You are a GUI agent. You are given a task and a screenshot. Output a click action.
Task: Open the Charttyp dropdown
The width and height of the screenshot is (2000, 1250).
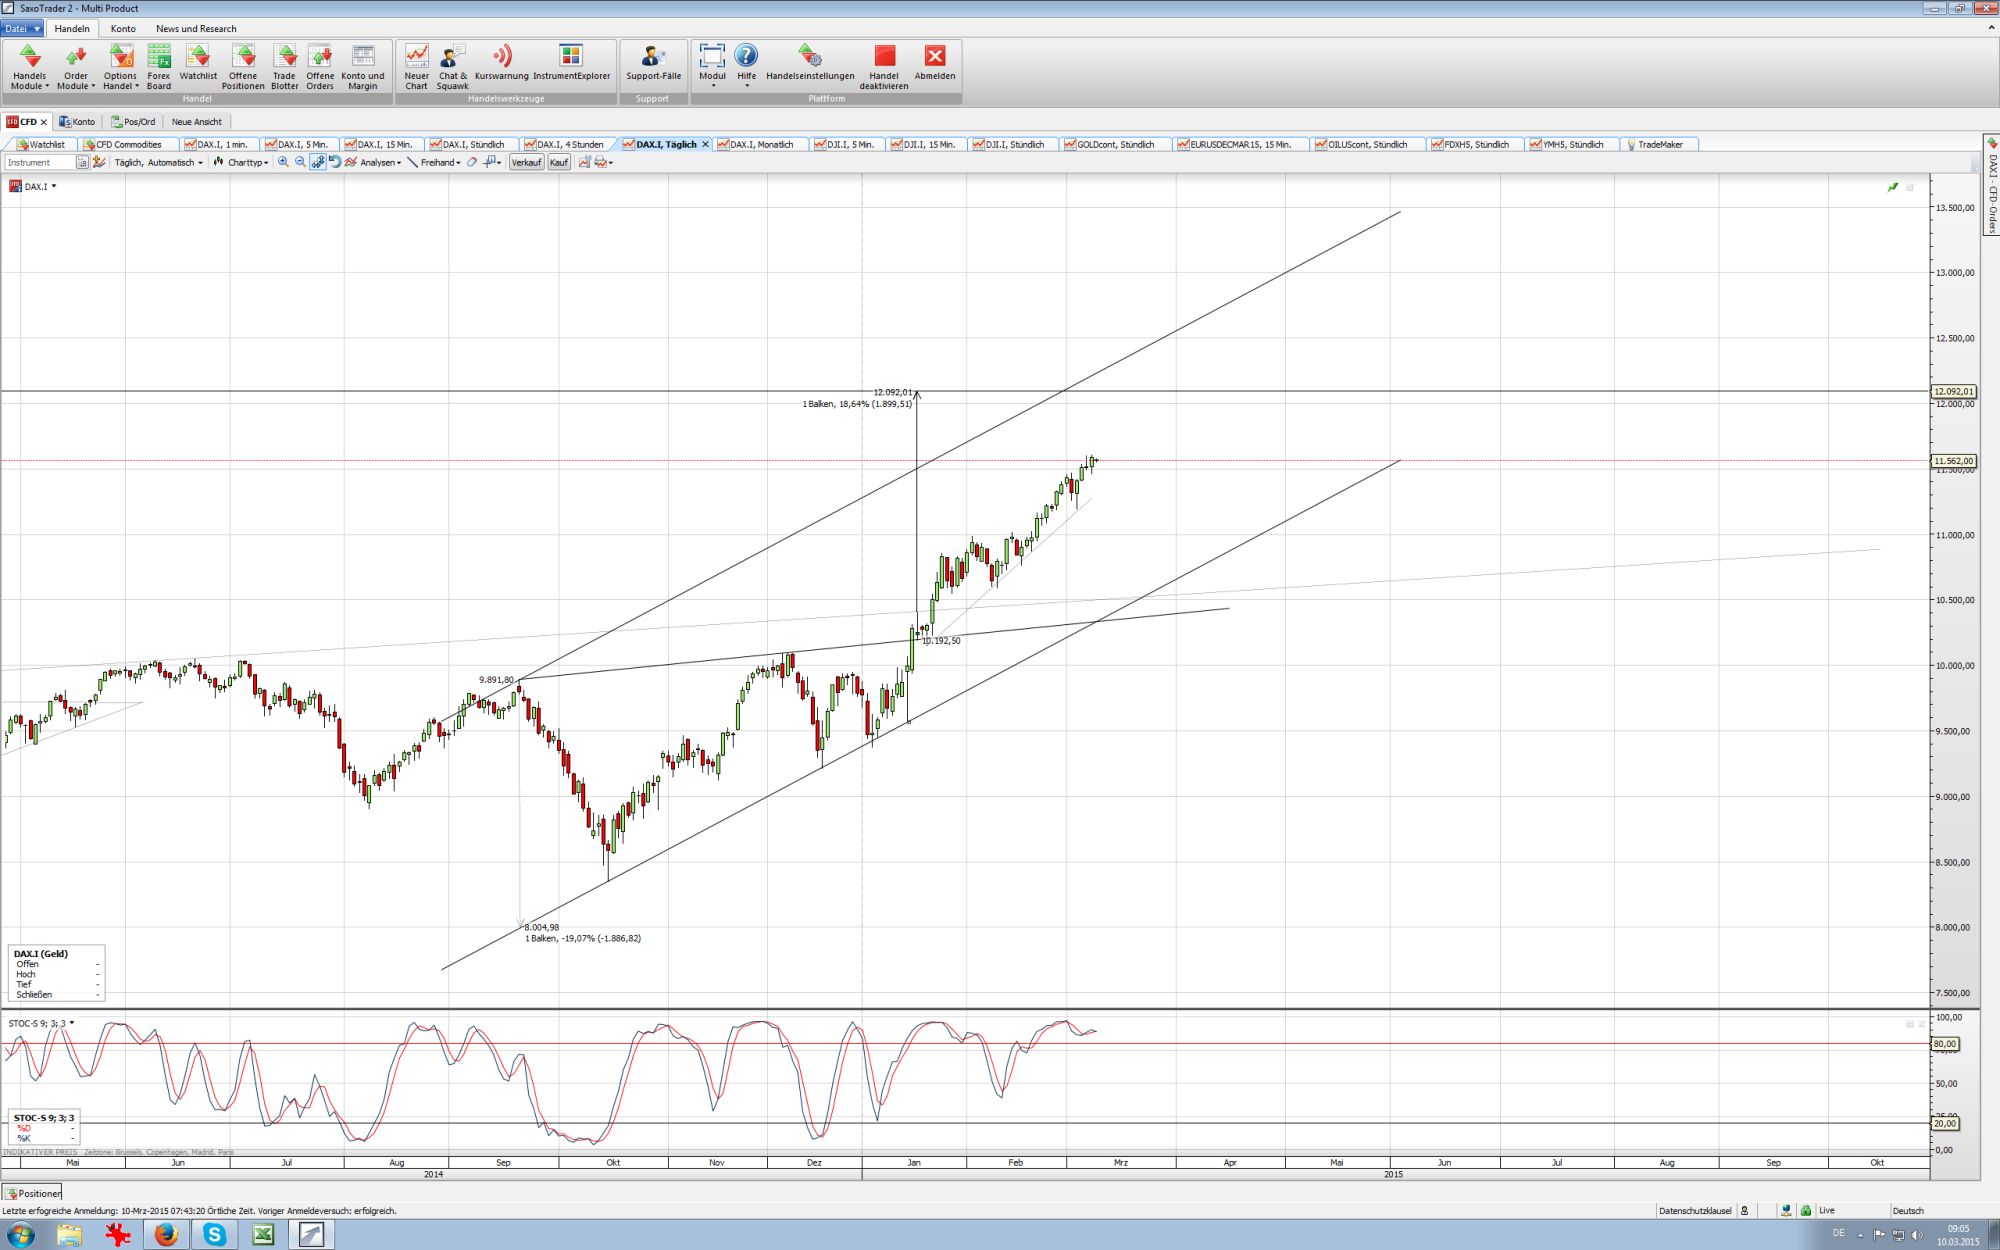coord(246,163)
